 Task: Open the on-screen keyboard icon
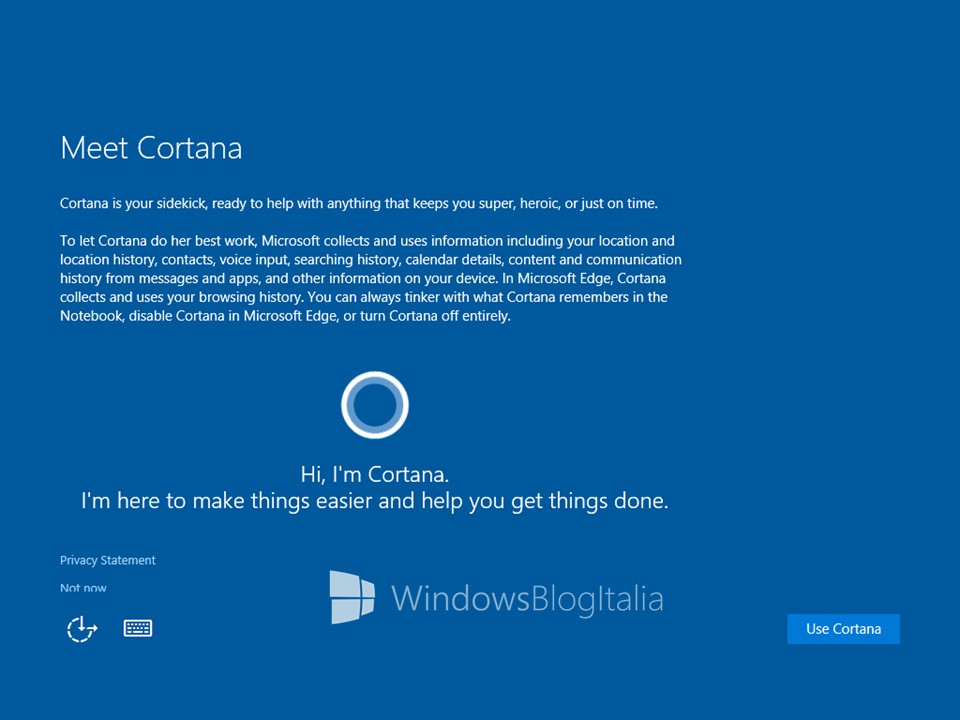[138, 628]
